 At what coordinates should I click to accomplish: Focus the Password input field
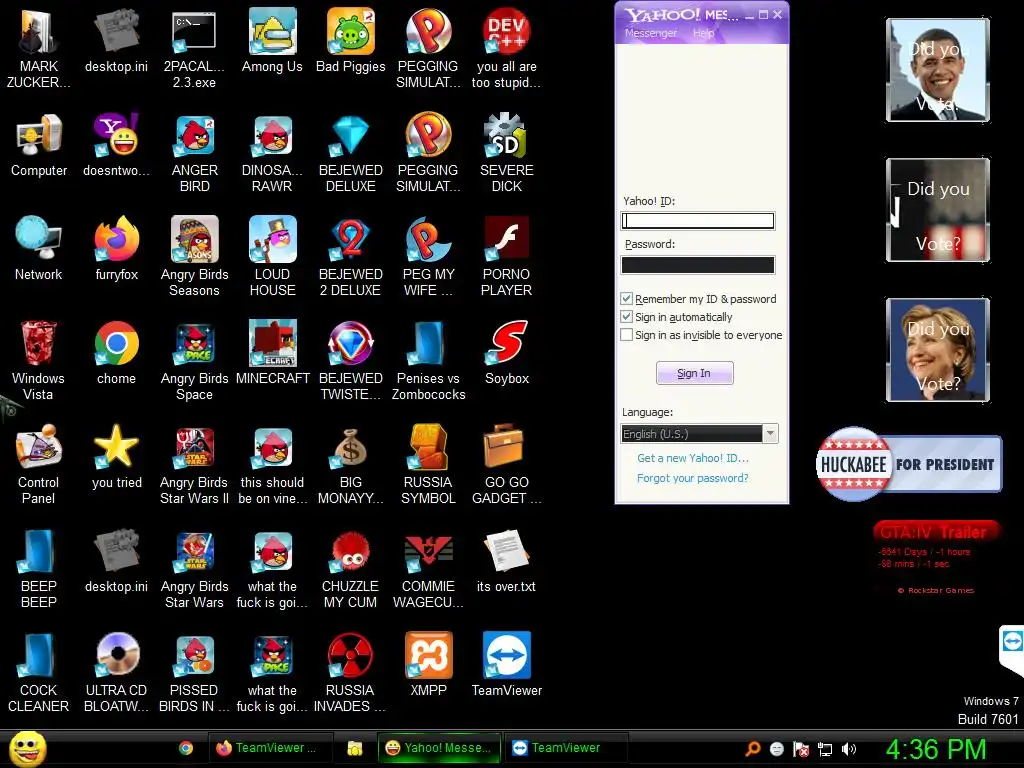(697, 264)
